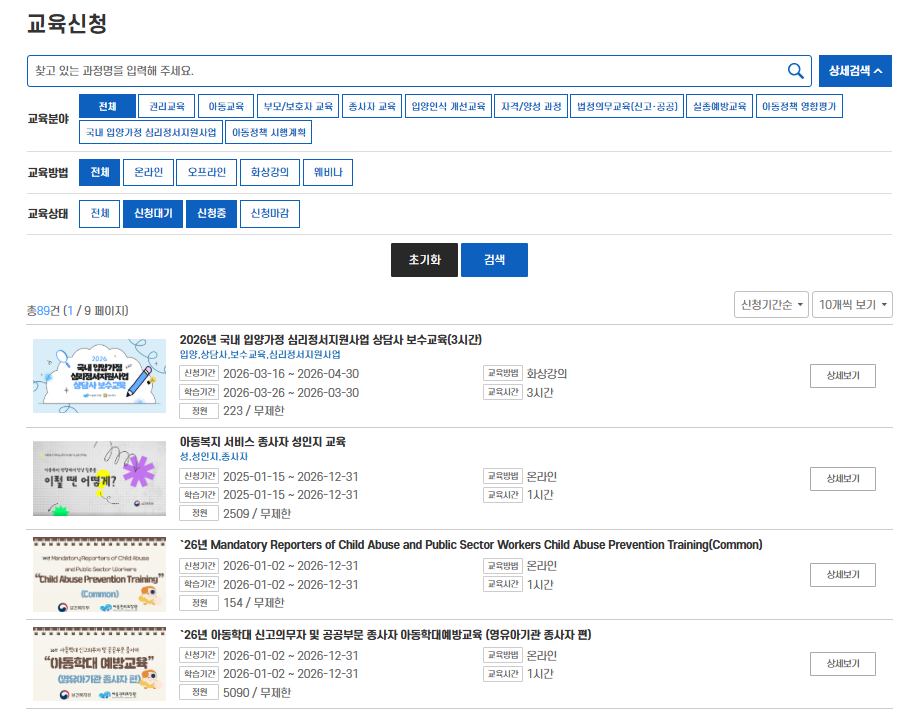912x714 pixels.
Task: Toggle the 신청중 status filter
Action: click(x=211, y=213)
